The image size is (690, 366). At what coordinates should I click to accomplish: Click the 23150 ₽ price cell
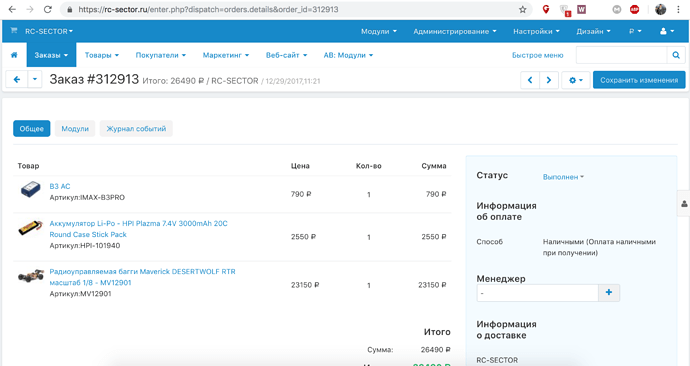(305, 285)
